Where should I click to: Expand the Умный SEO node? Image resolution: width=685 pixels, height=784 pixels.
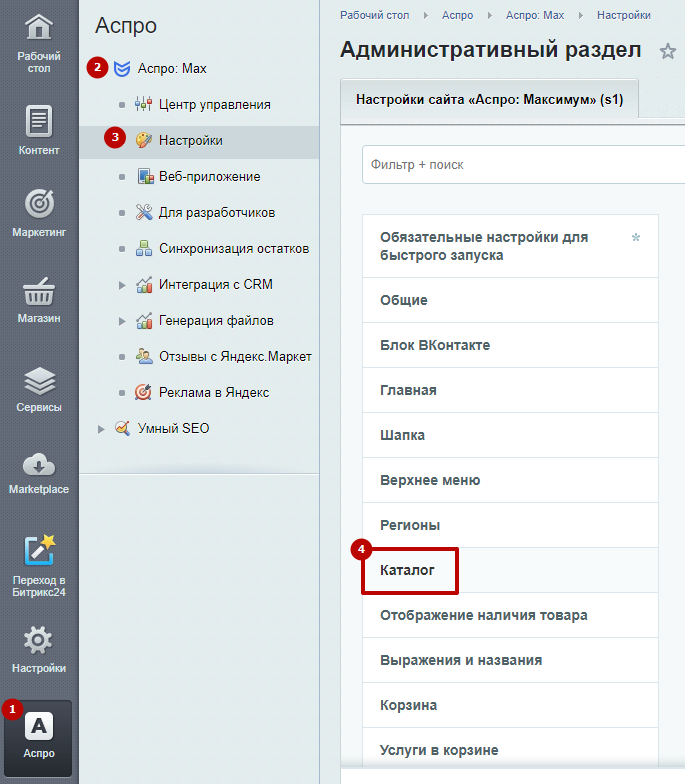(x=101, y=429)
